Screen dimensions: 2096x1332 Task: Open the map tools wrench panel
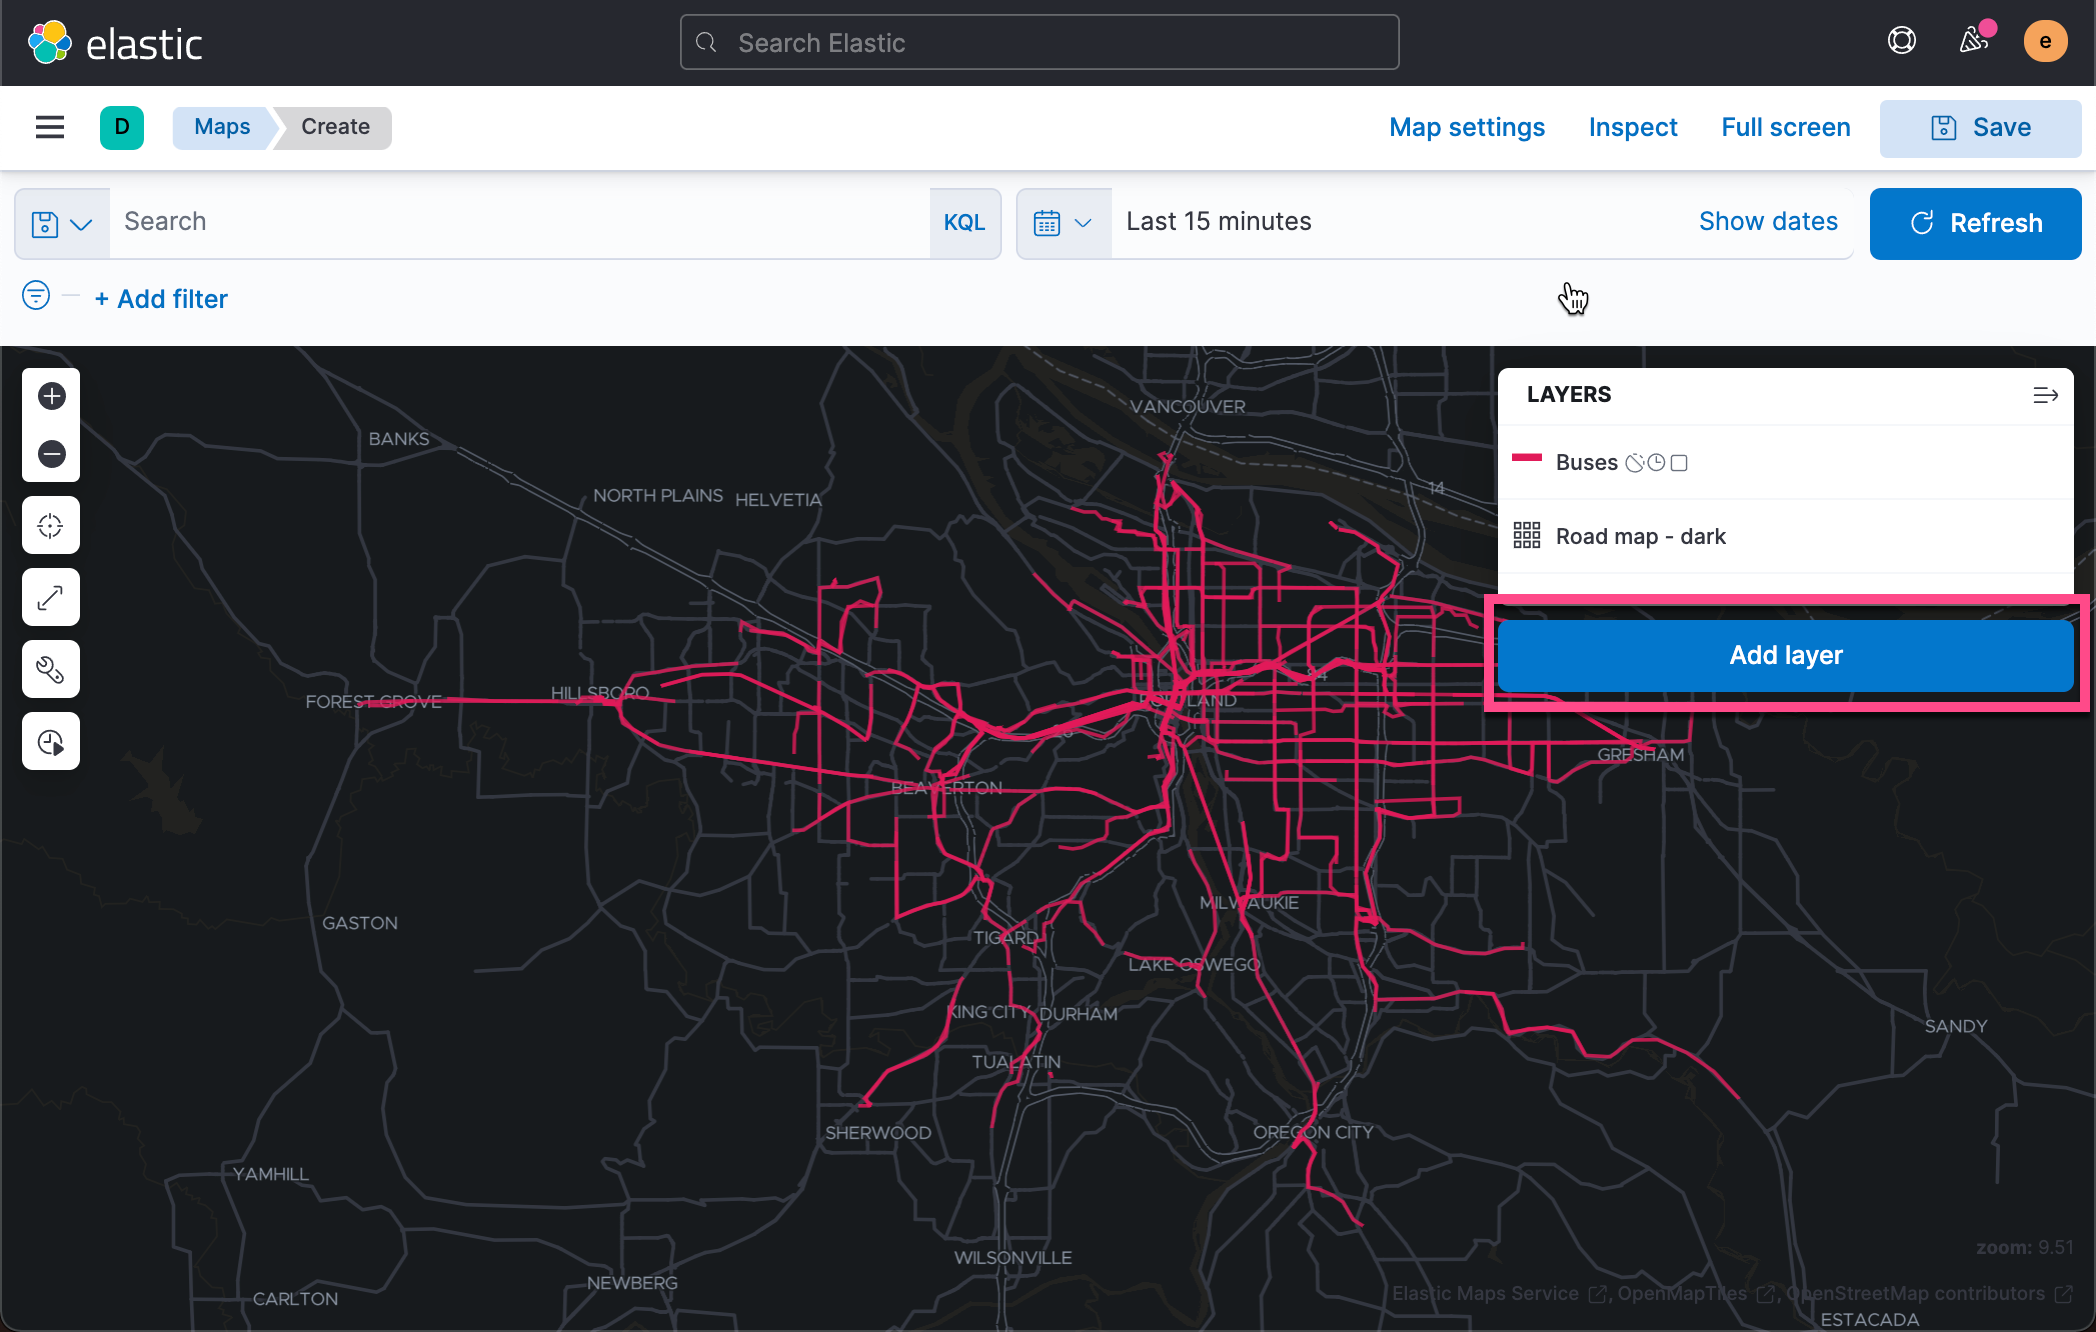click(x=50, y=668)
